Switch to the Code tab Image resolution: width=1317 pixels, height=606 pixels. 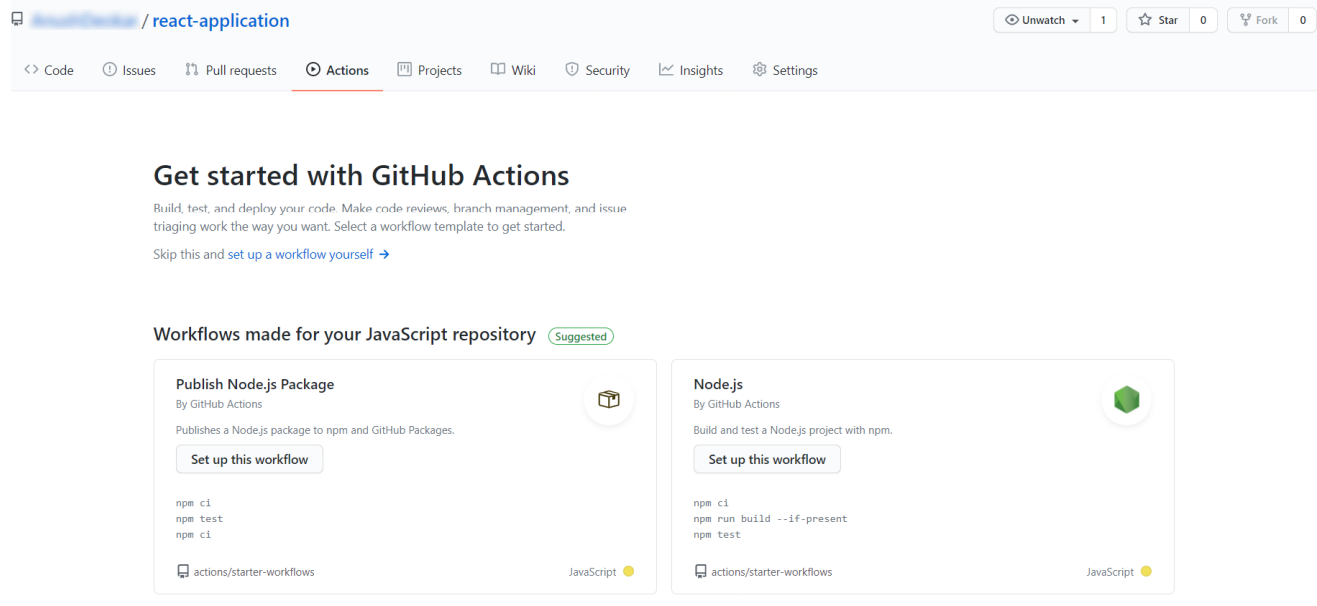[48, 70]
